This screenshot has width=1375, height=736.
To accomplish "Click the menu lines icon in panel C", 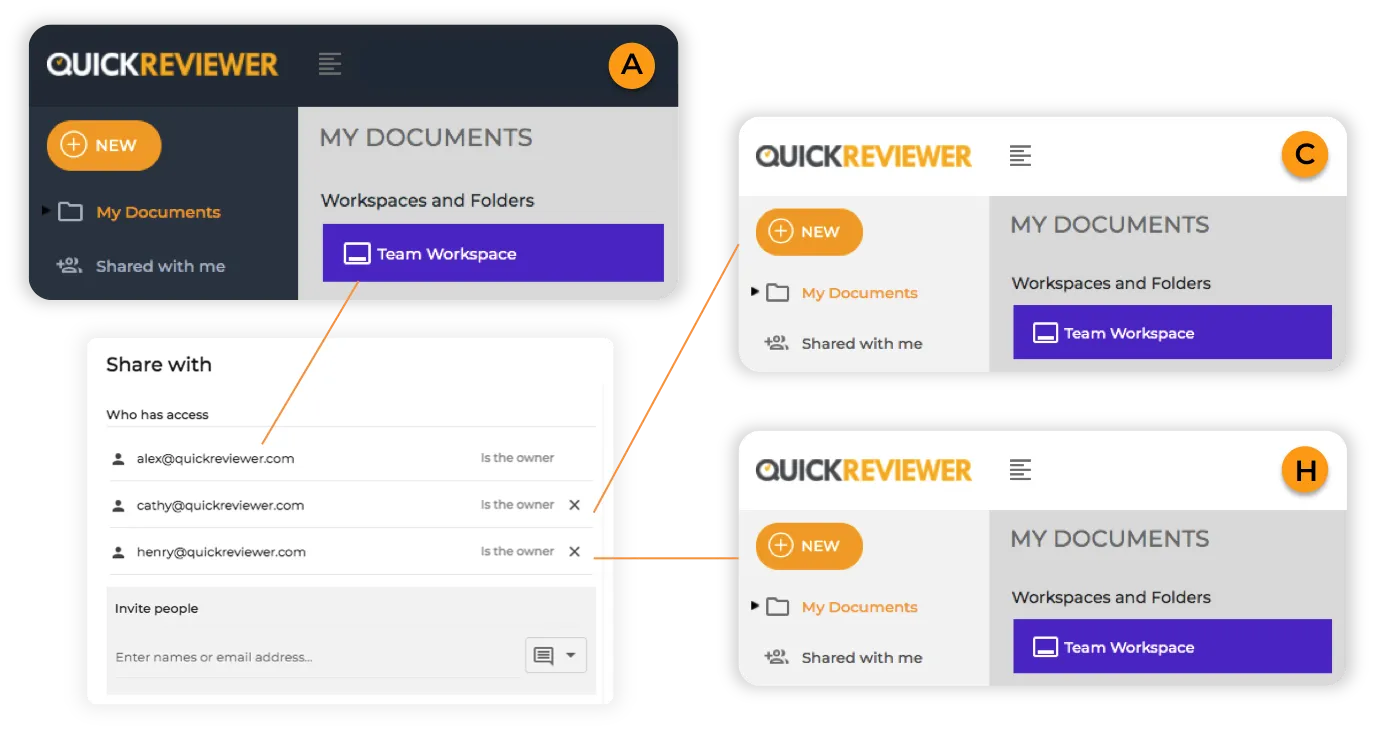I will (1020, 156).
